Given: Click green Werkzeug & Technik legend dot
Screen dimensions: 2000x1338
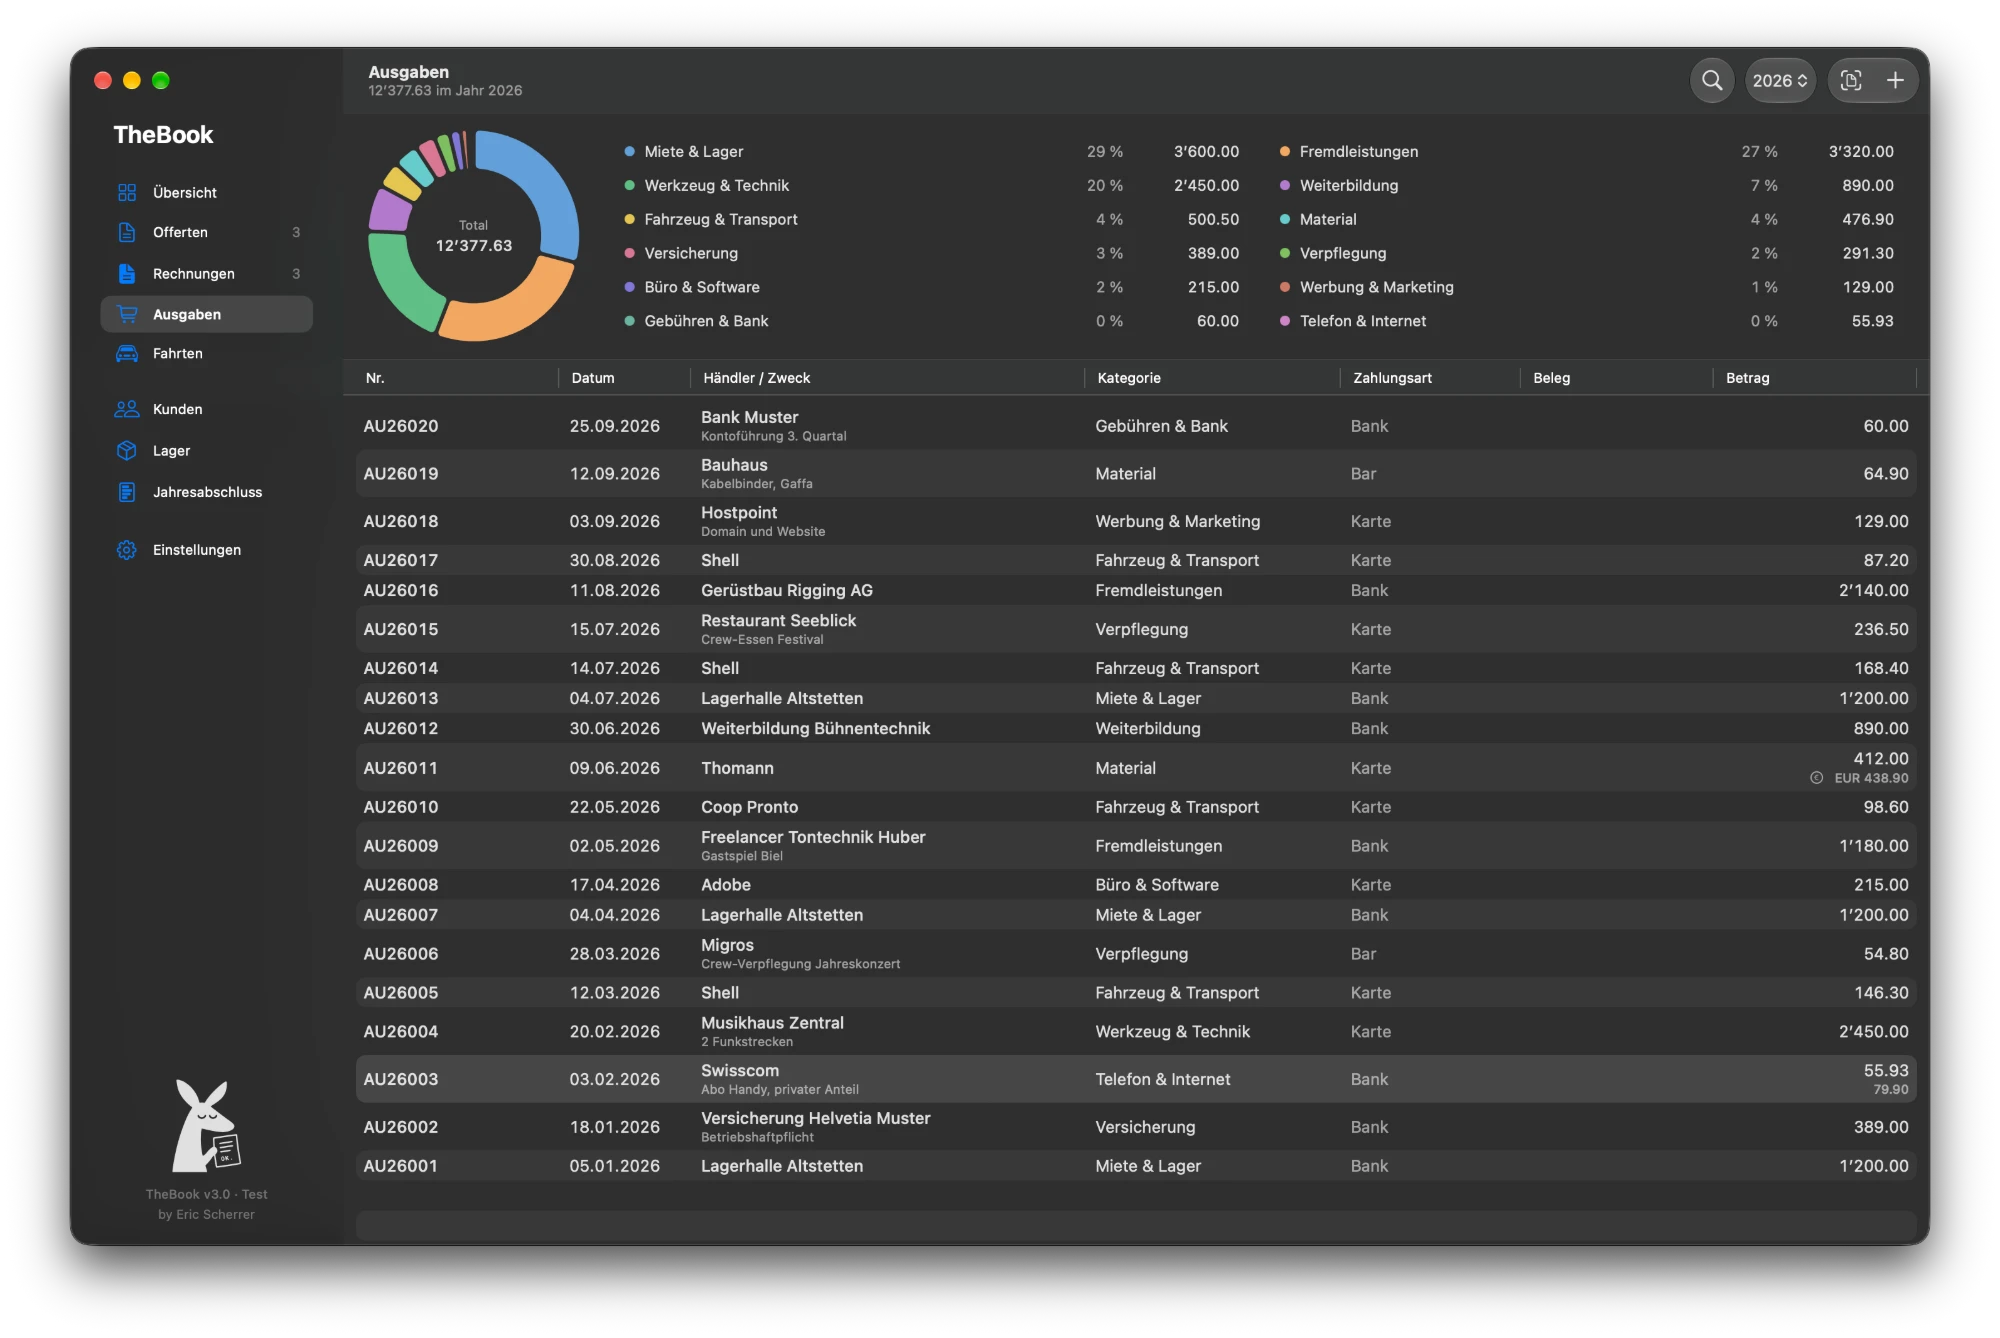Looking at the screenshot, I should pyautogui.click(x=630, y=186).
